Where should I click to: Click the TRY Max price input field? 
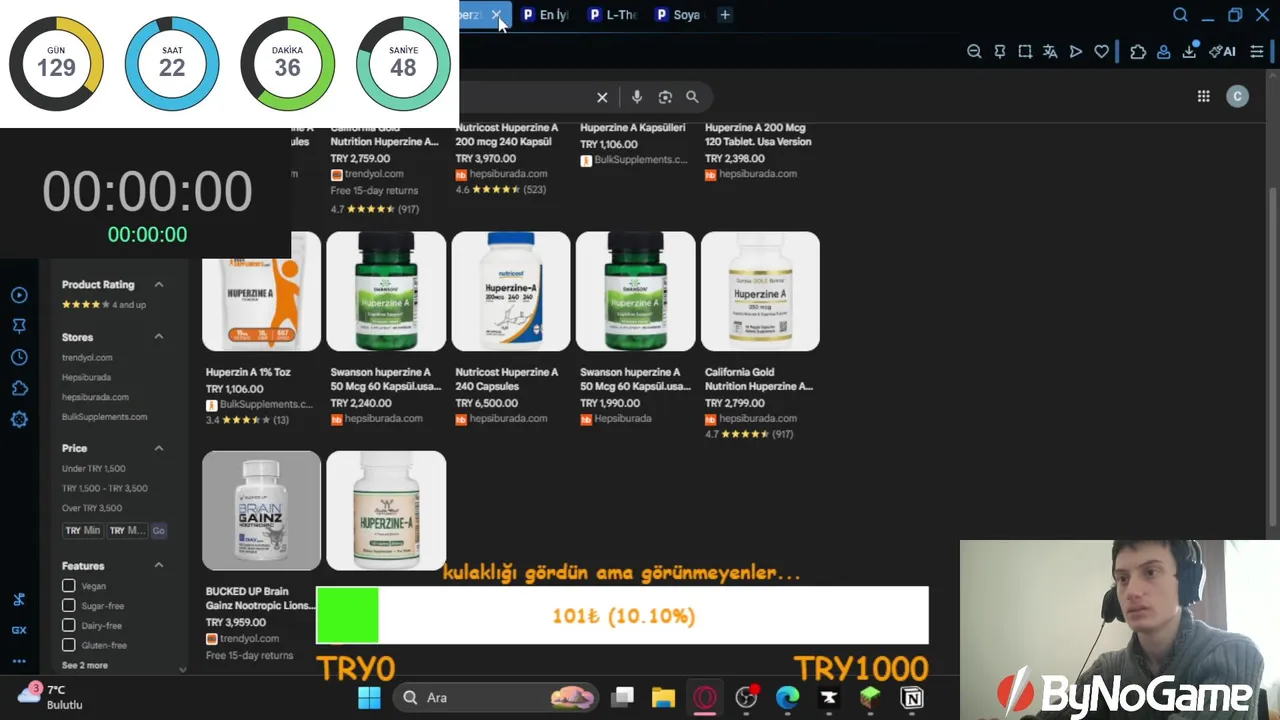click(x=127, y=530)
